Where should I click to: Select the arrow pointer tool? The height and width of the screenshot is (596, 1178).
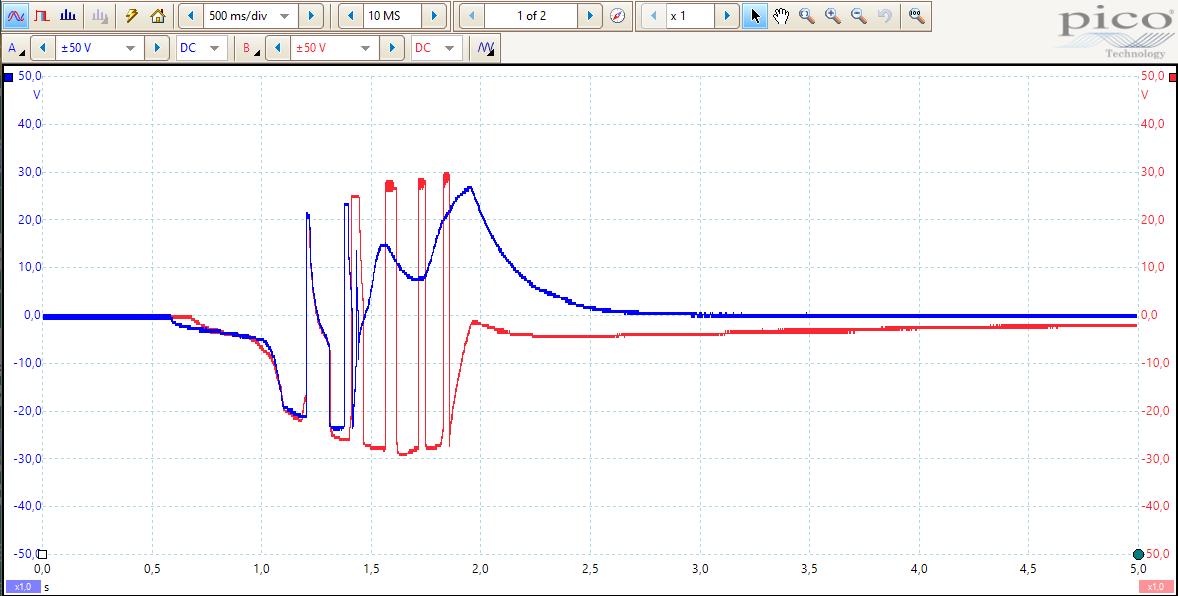[755, 15]
